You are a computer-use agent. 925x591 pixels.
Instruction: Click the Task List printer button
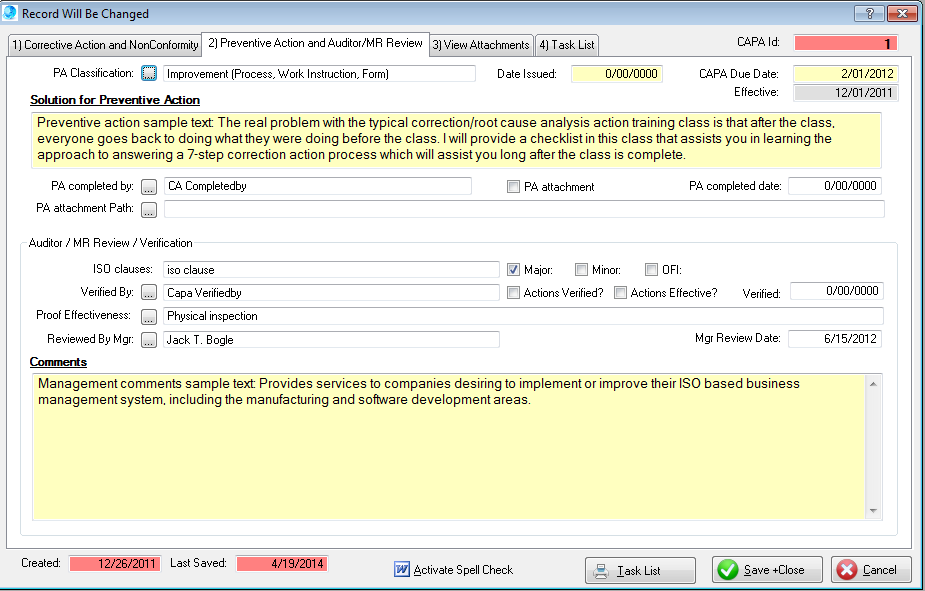click(640, 570)
